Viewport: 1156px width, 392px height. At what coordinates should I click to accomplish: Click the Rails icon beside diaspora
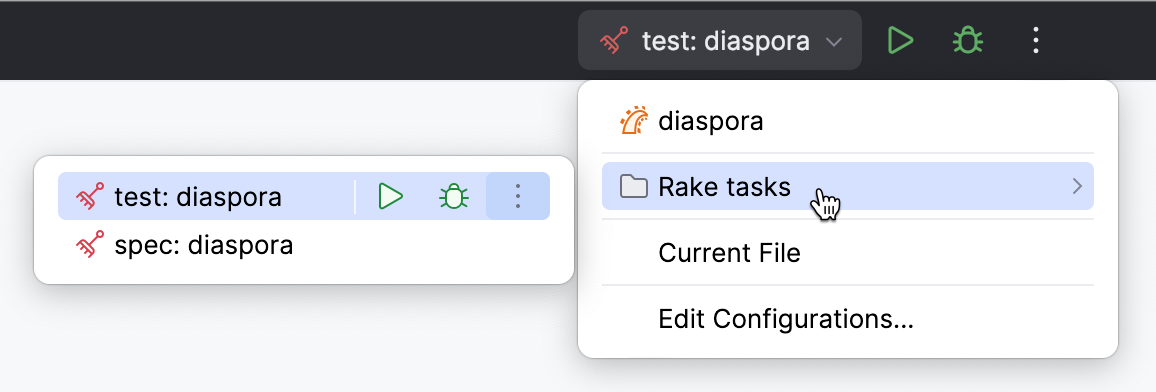pos(634,121)
